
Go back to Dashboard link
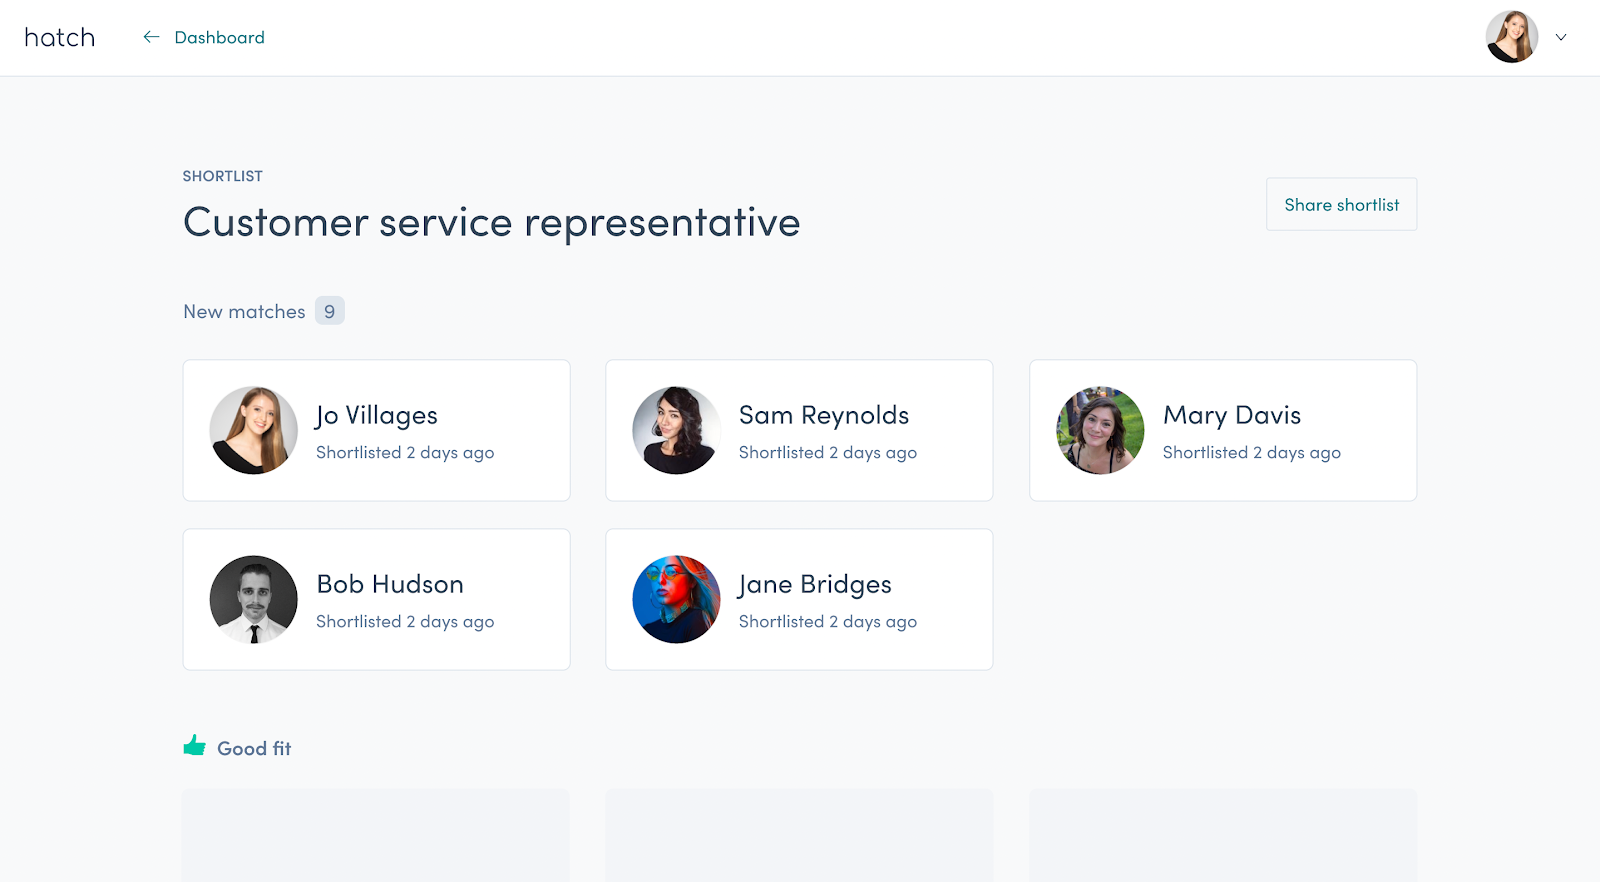219,38
